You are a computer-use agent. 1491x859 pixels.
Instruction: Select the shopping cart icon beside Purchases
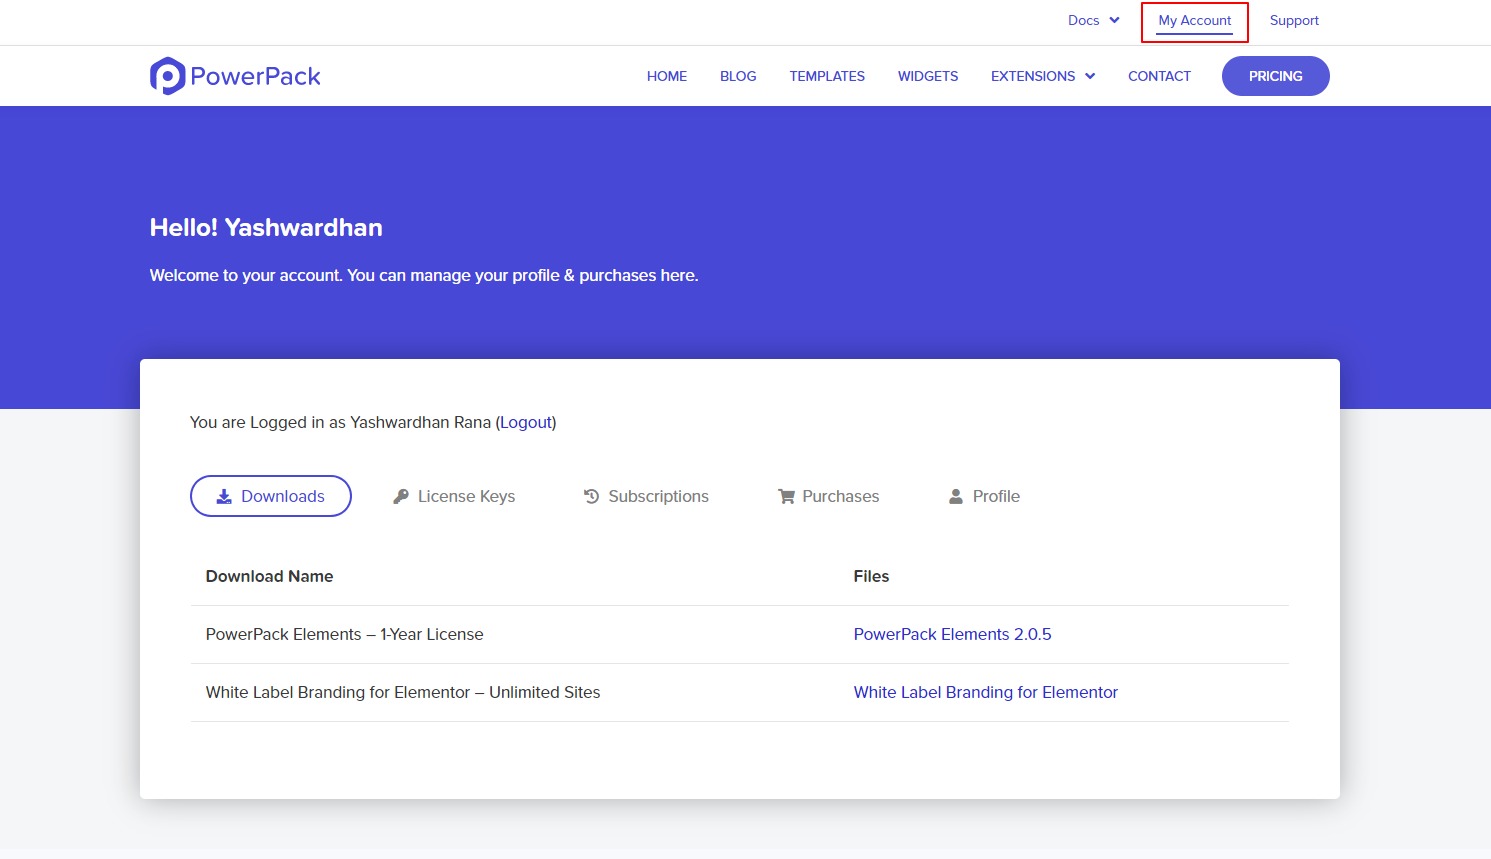coord(786,495)
